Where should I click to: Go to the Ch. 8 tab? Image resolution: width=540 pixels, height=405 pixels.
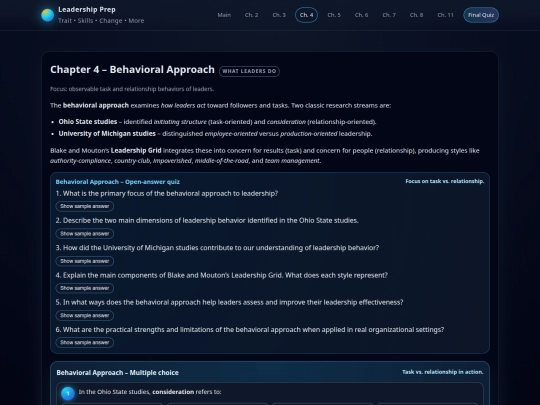[x=416, y=15]
